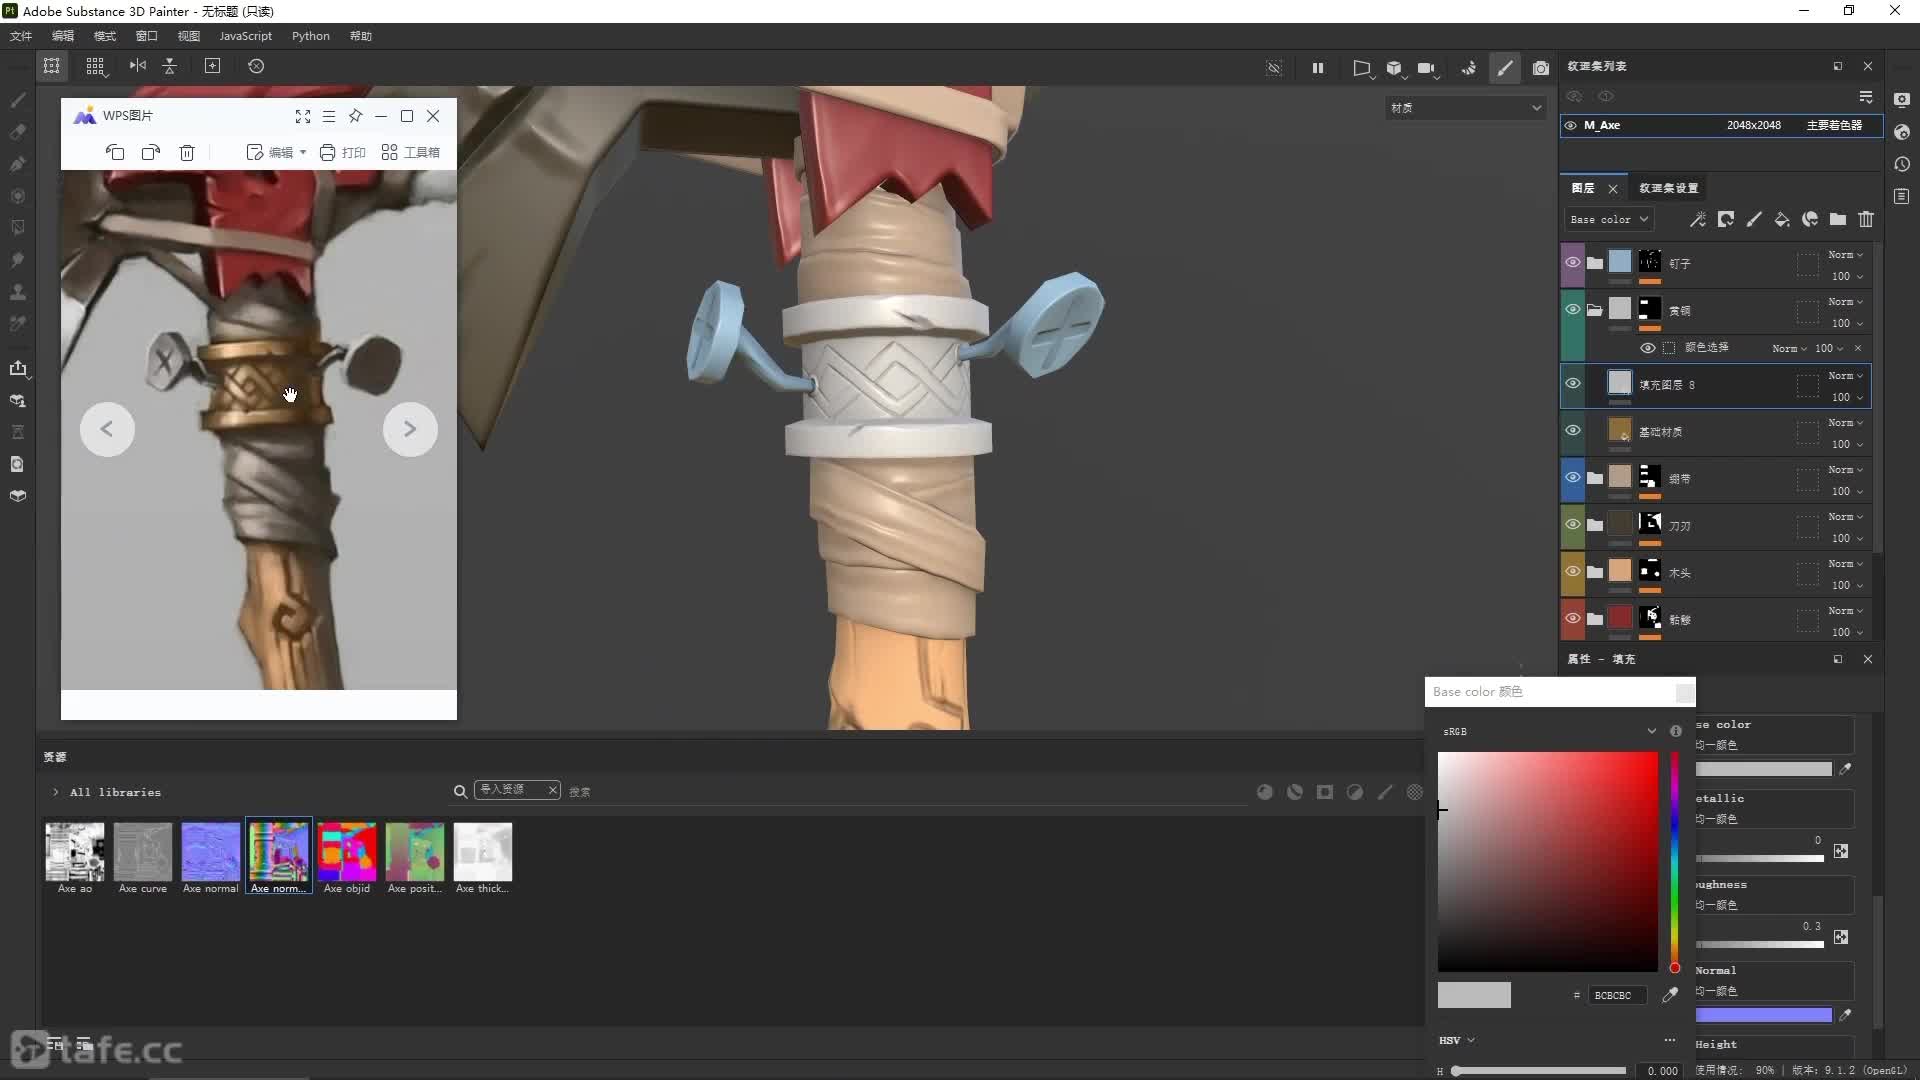The image size is (1920, 1080).
Task: Hide the 钉子 folder layer
Action: click(x=1573, y=263)
